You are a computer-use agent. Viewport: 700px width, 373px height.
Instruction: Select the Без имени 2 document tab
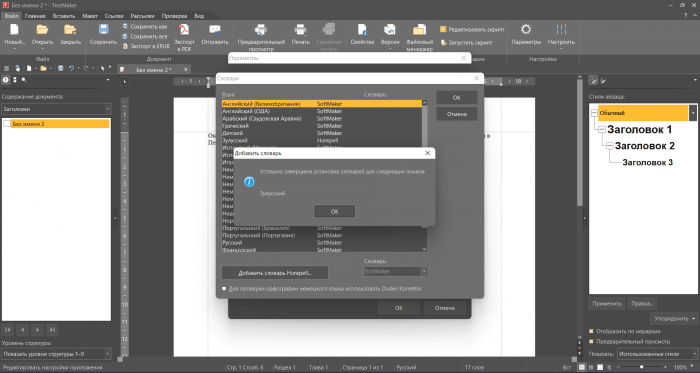coord(154,70)
